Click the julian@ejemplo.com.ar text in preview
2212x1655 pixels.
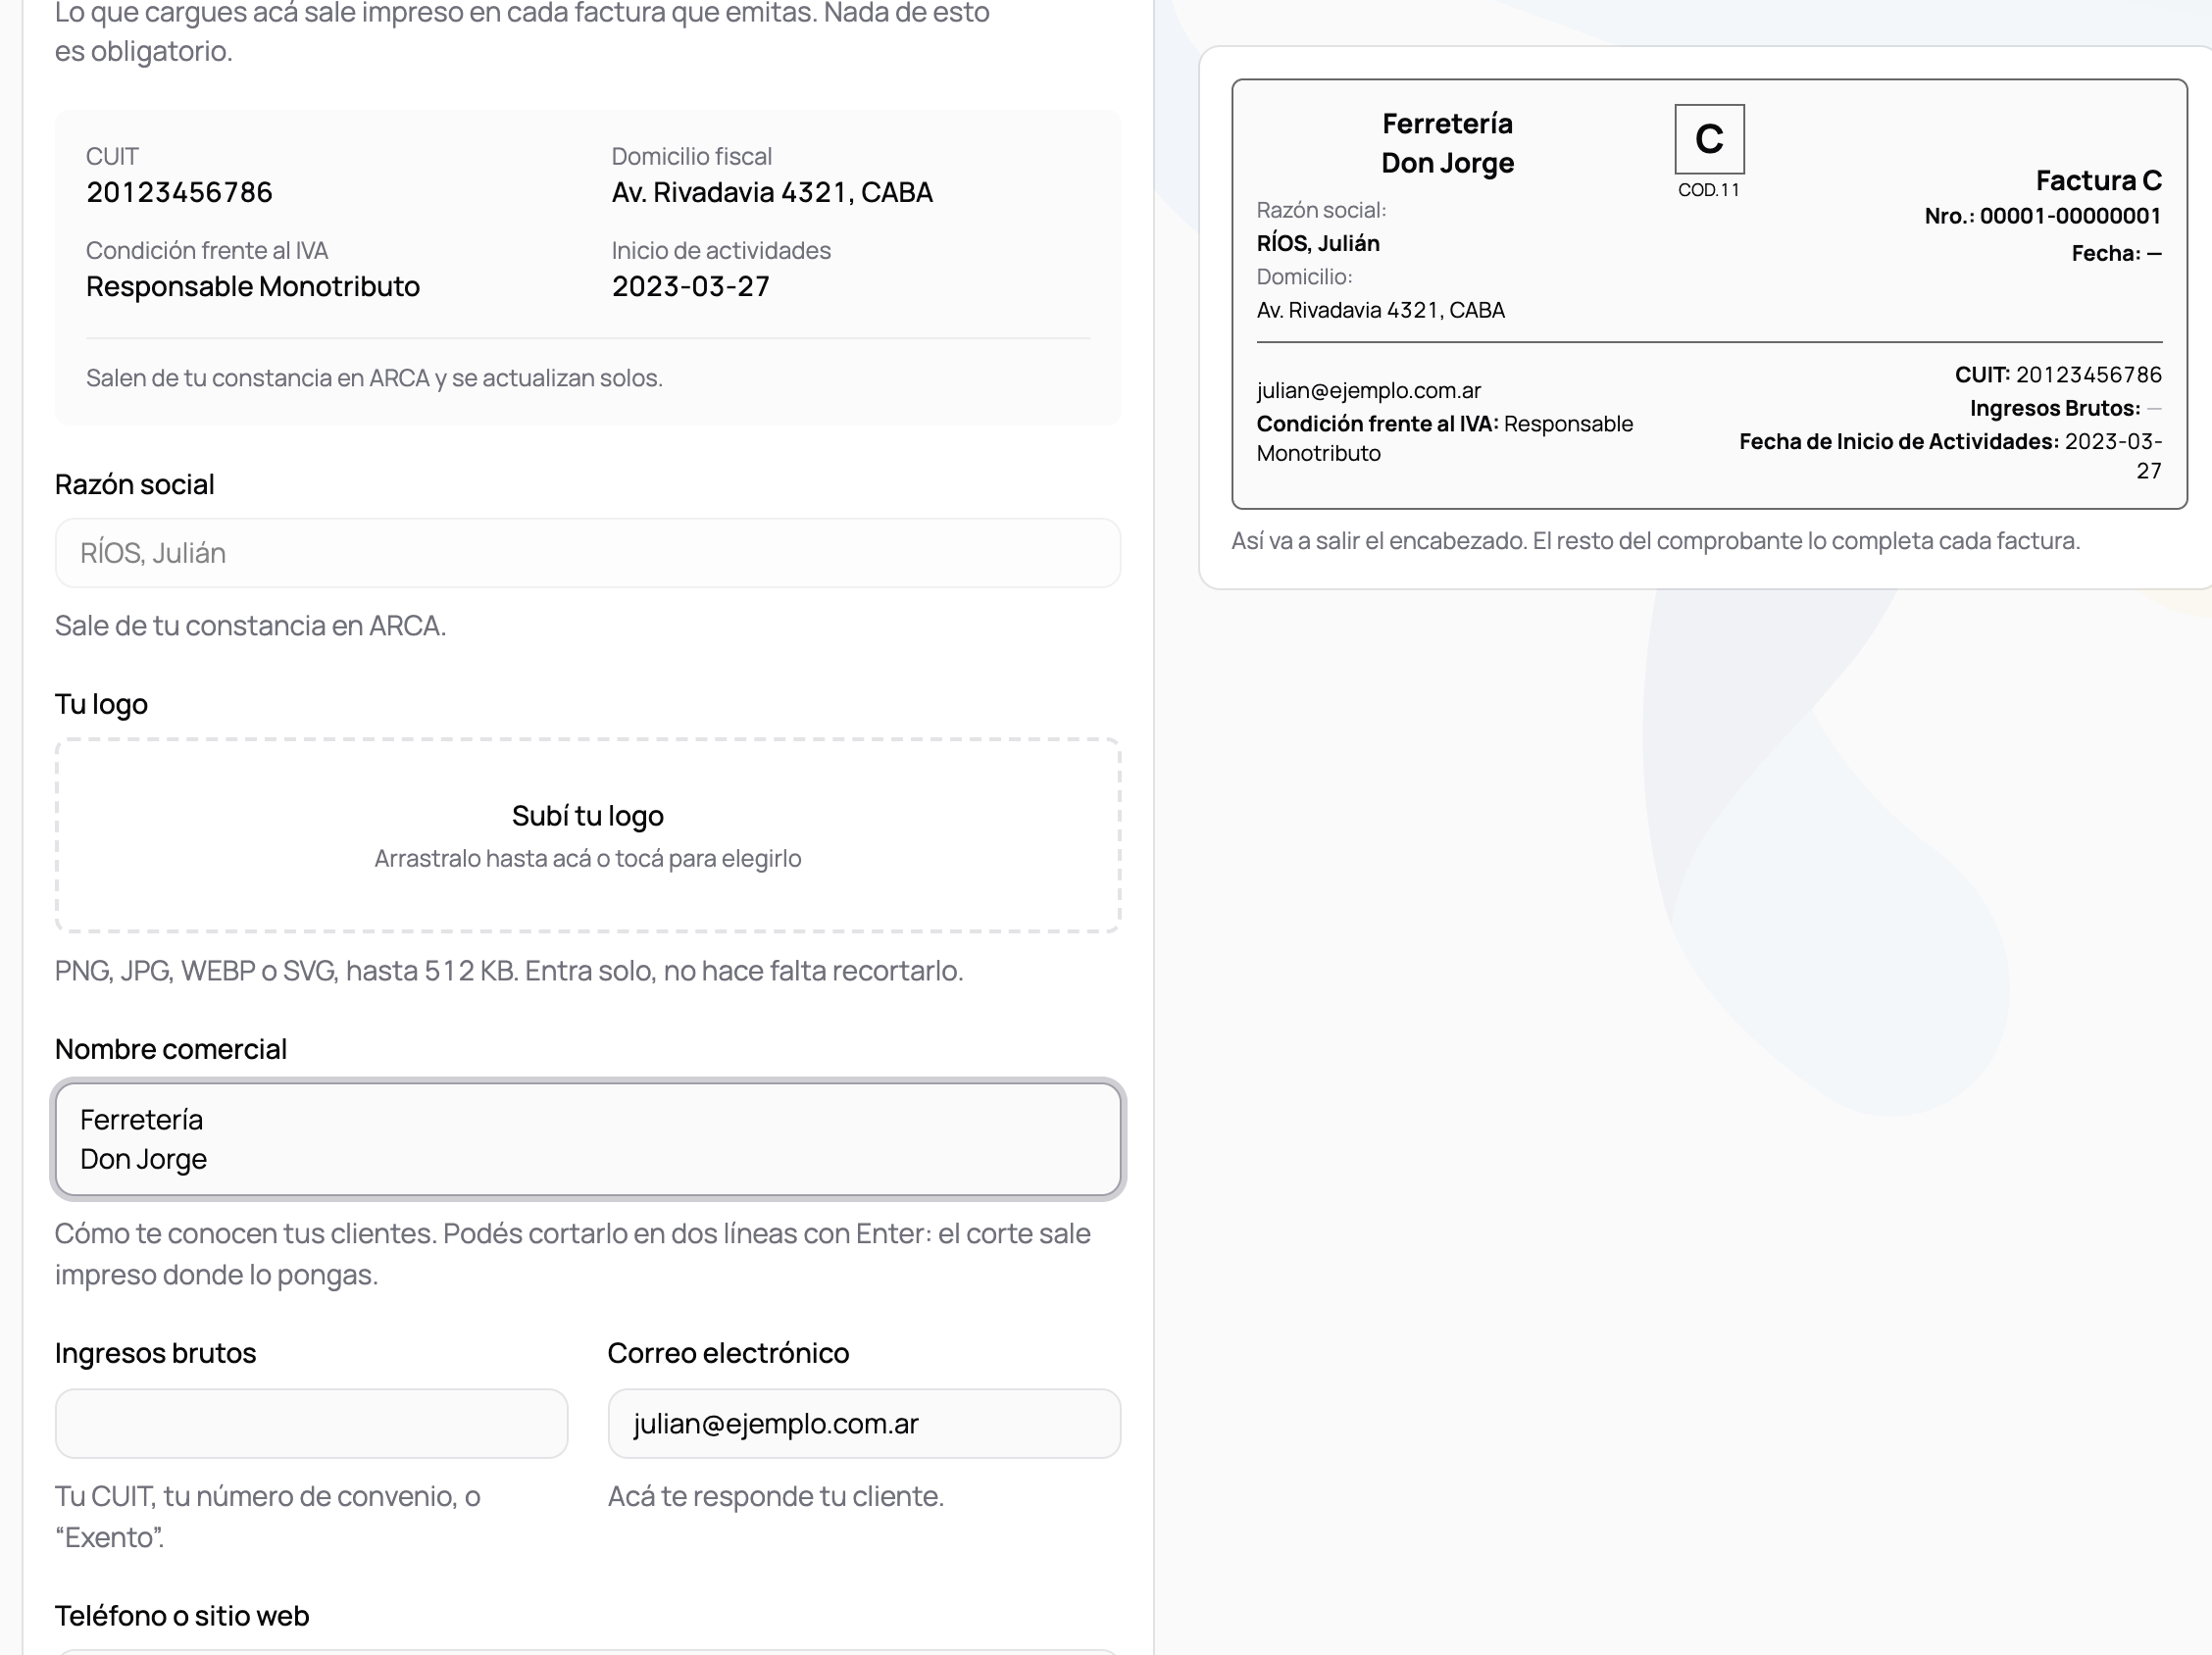1368,390
